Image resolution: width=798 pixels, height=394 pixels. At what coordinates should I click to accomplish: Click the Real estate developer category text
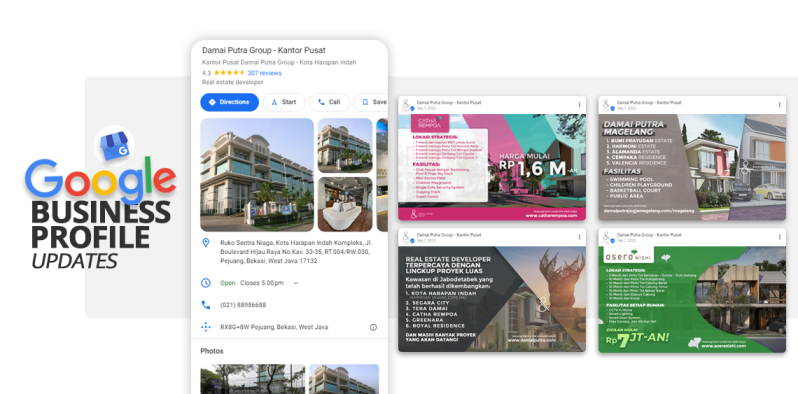pos(233,82)
